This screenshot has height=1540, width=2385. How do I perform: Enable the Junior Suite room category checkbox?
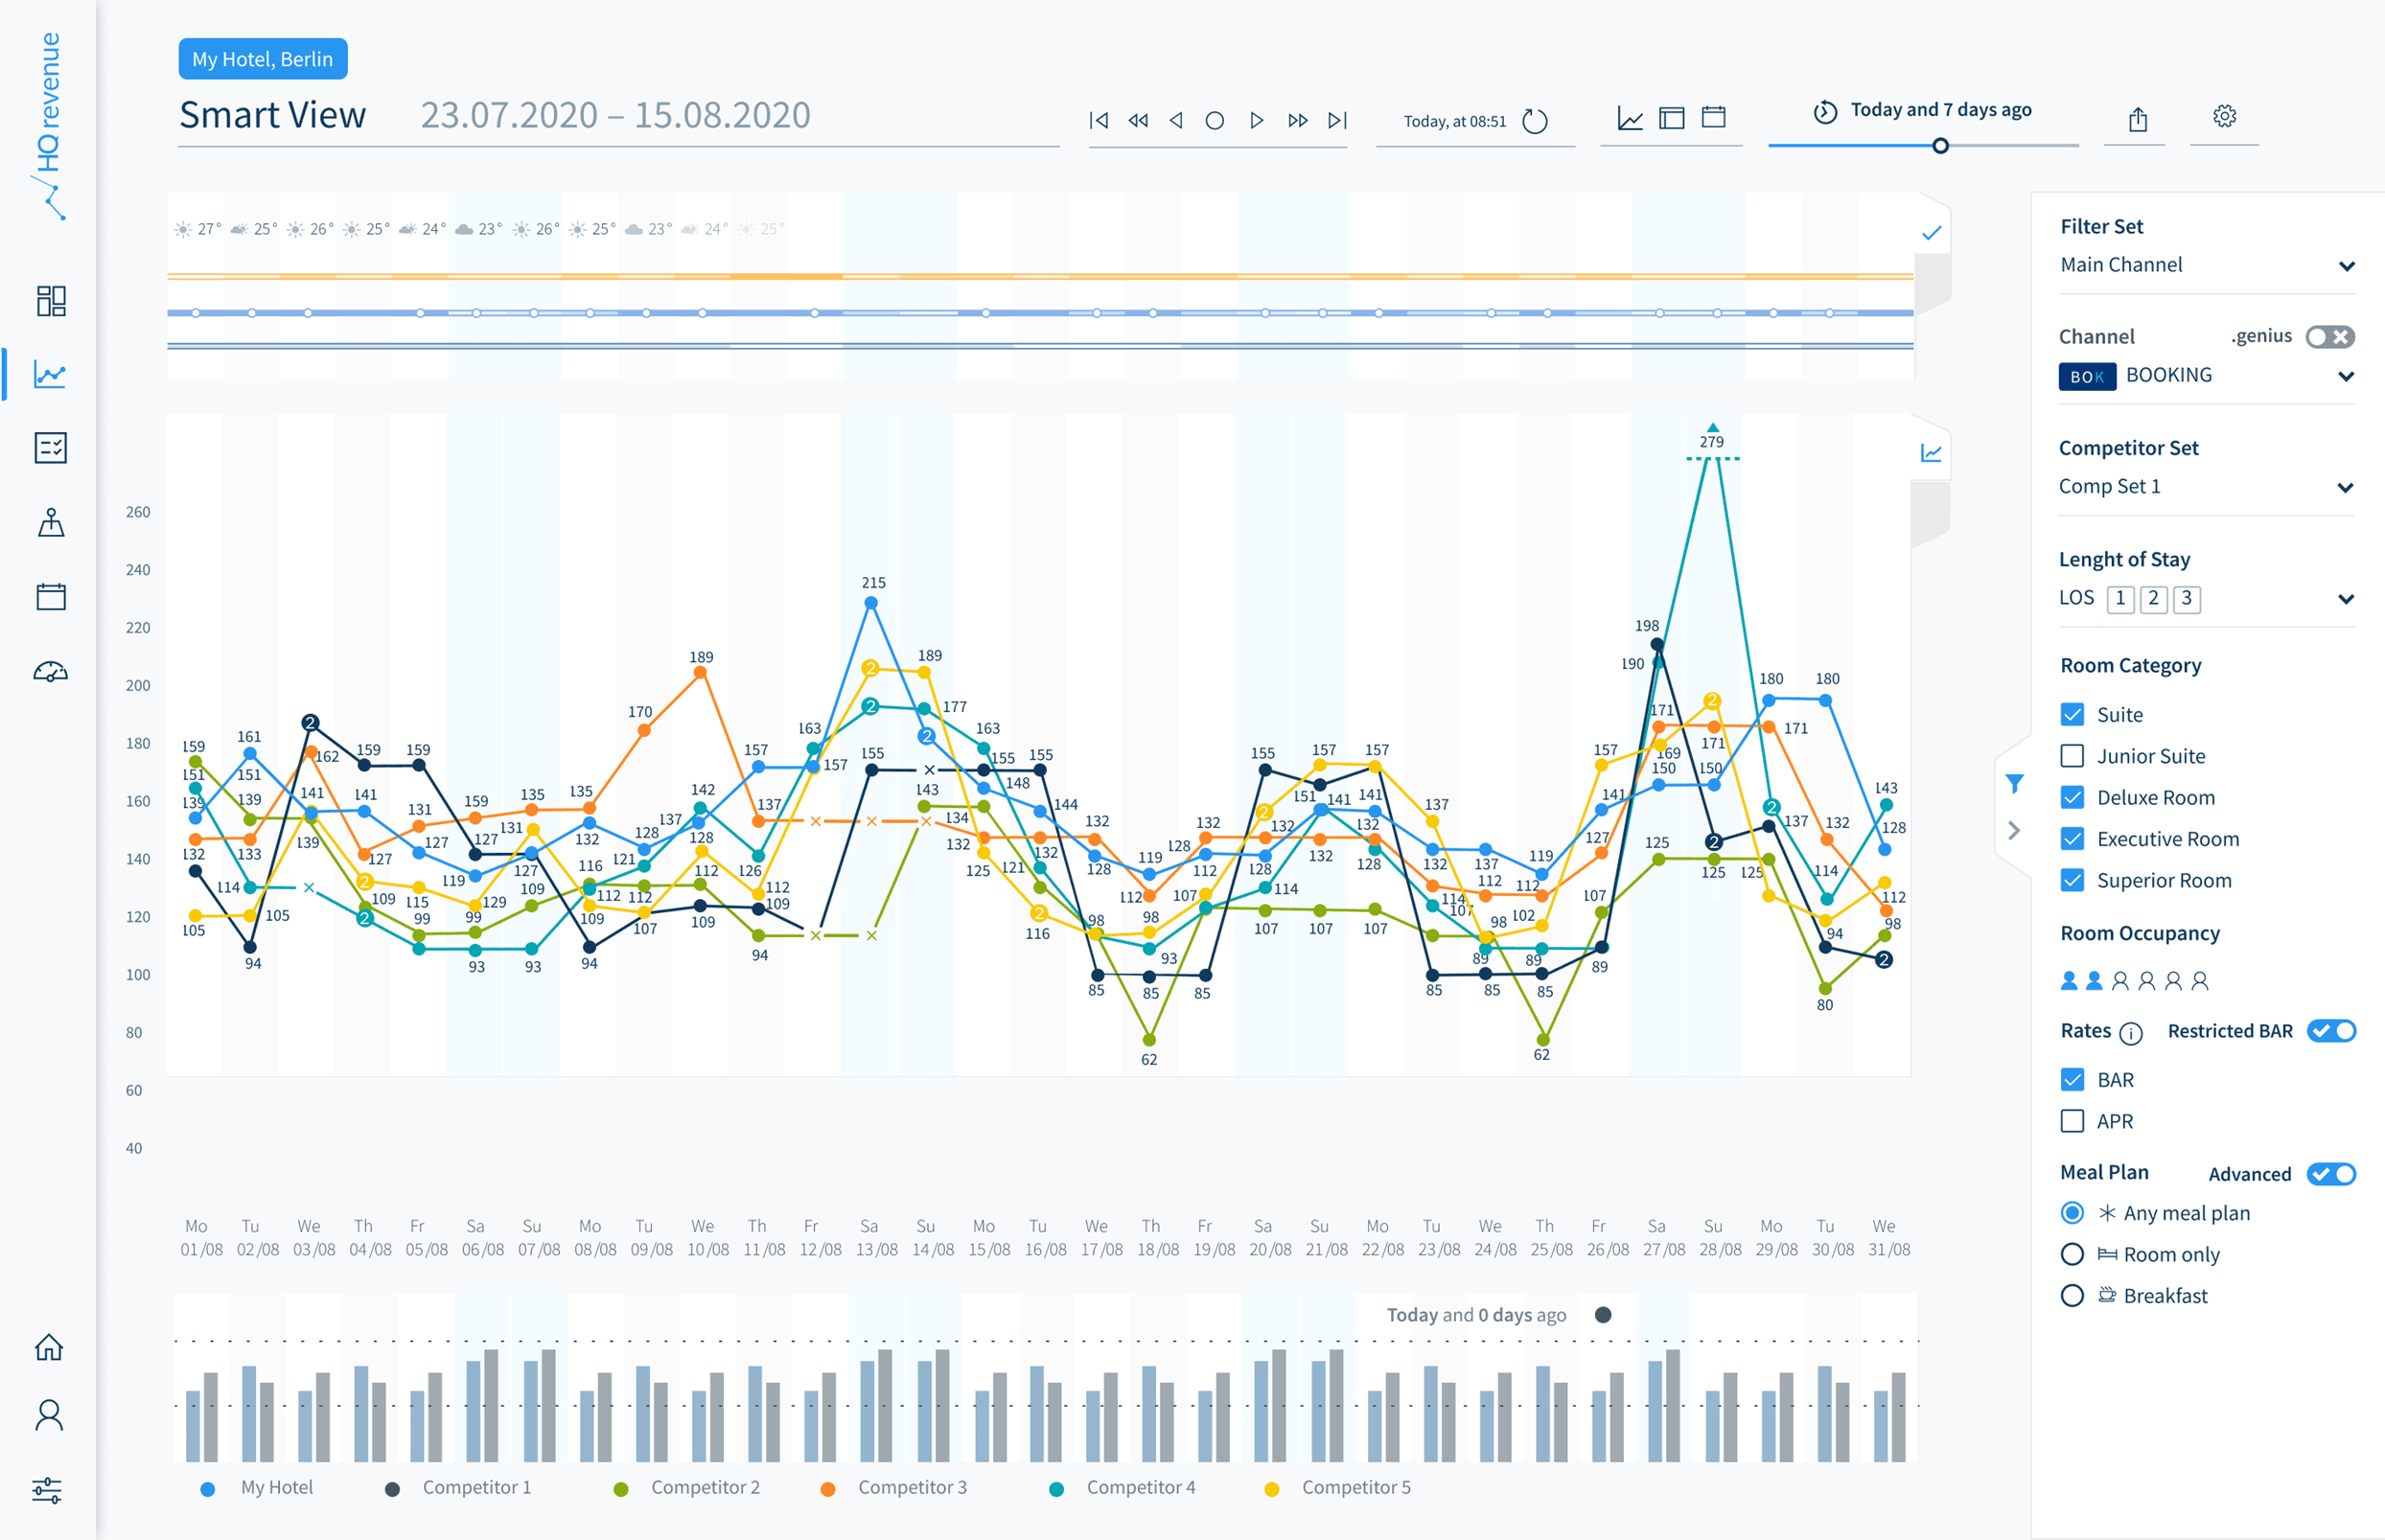(x=2073, y=756)
